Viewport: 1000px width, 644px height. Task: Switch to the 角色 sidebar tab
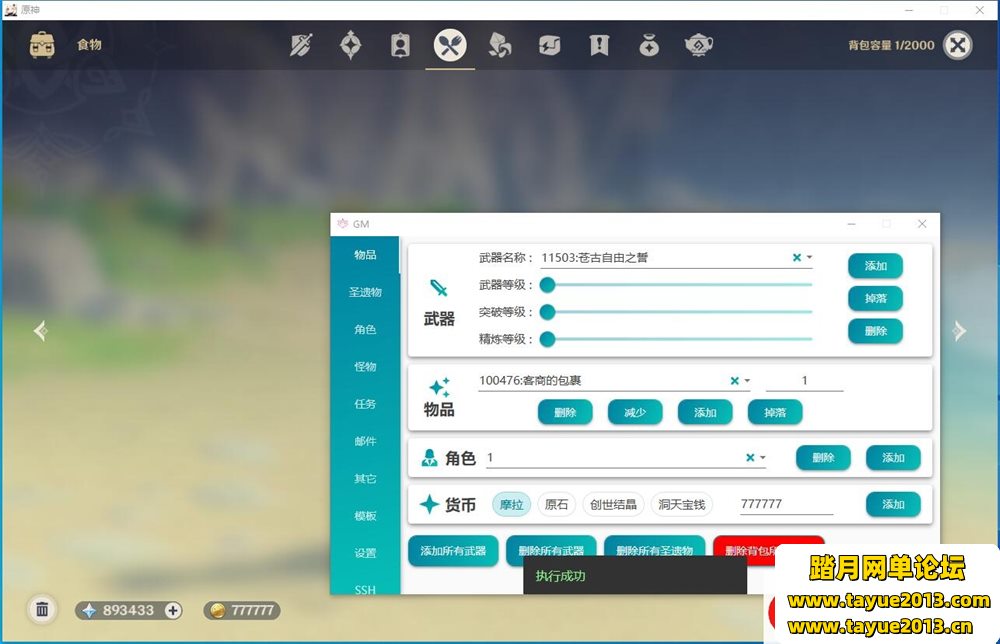pyautogui.click(x=365, y=329)
